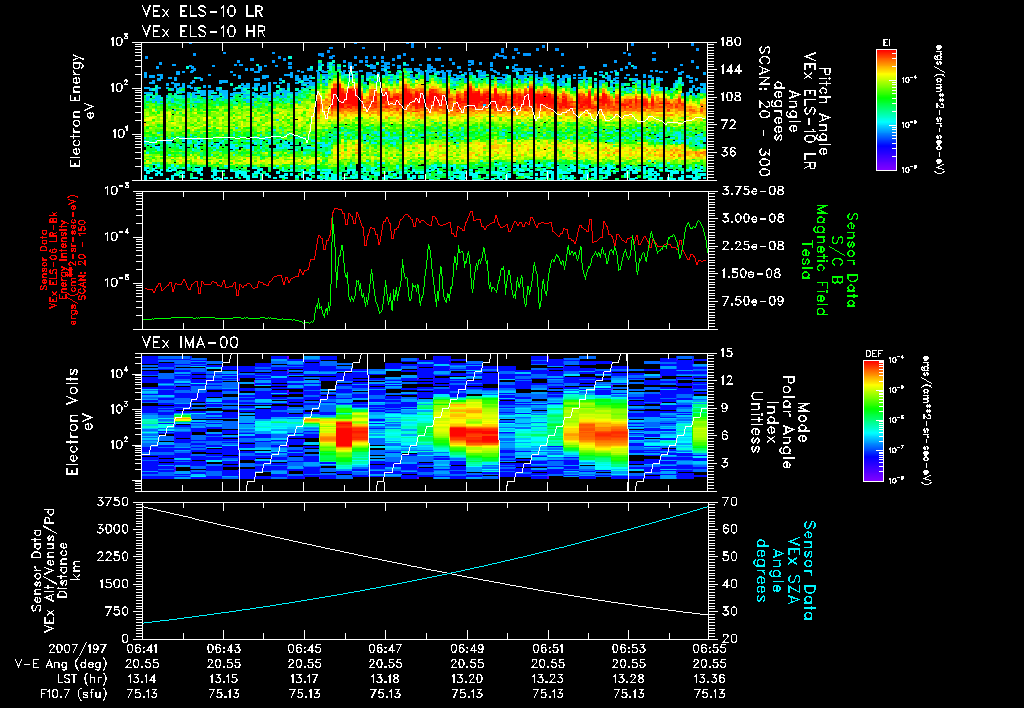Select the LST value 13.20
The width and height of the screenshot is (1024, 708).
point(466,679)
